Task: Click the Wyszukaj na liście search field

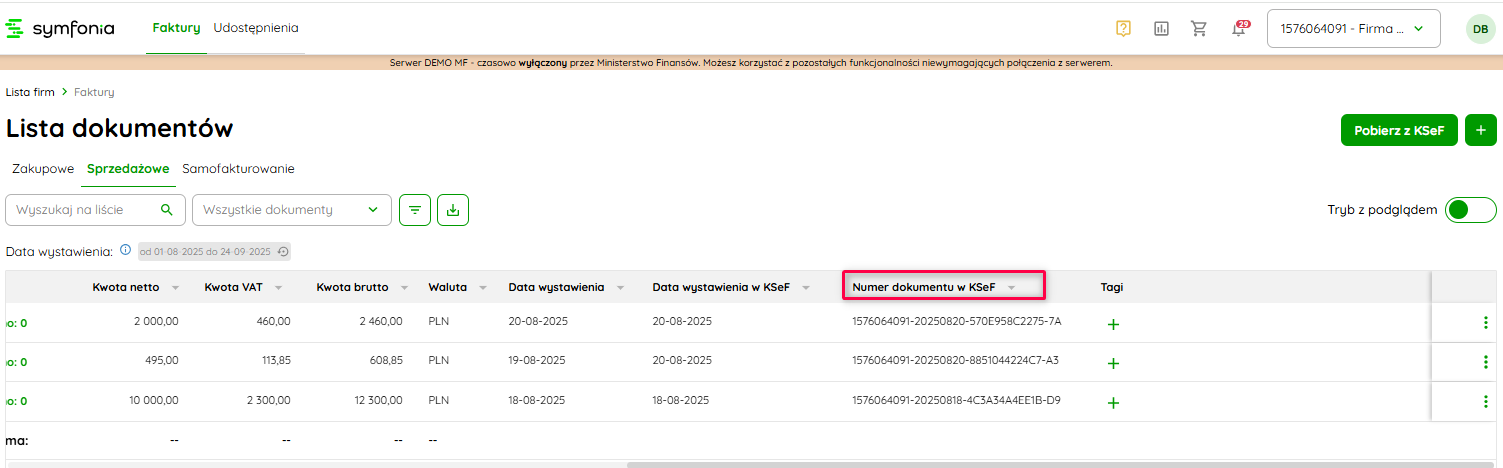Action: [85, 210]
